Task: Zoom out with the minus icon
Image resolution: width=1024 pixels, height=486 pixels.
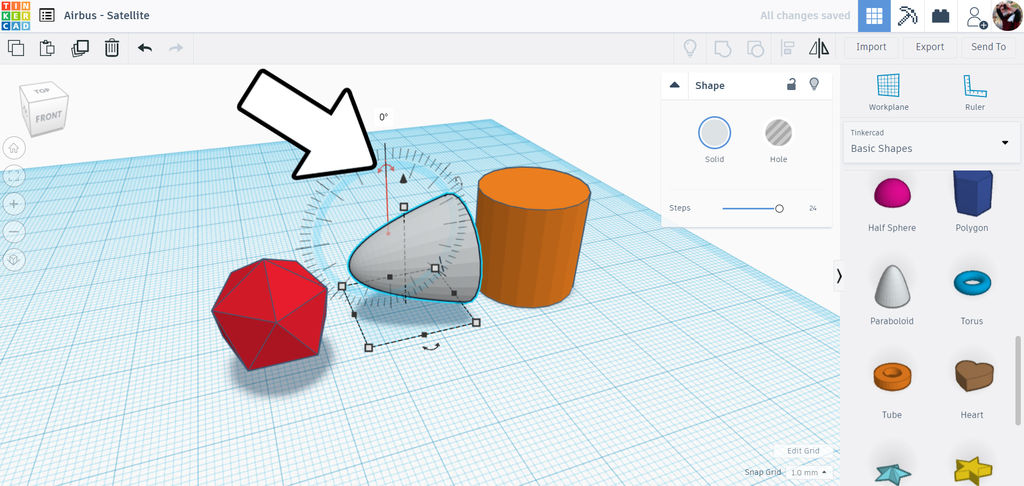Action: (x=14, y=232)
